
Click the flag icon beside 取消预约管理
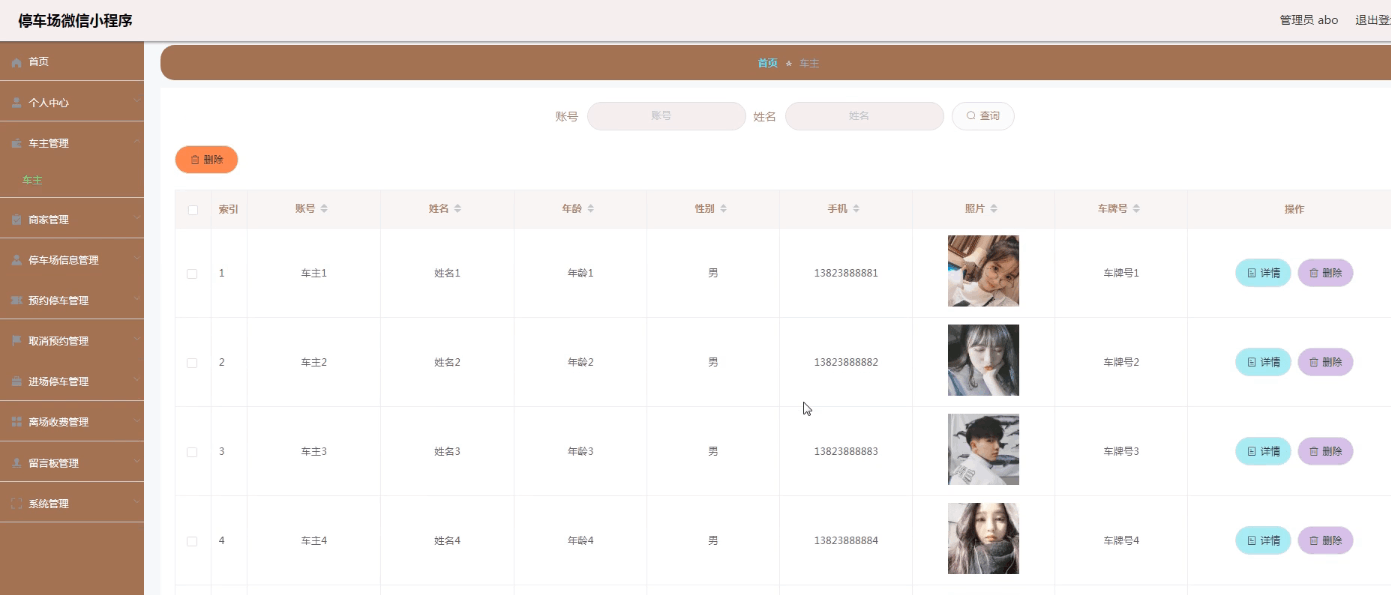point(16,341)
